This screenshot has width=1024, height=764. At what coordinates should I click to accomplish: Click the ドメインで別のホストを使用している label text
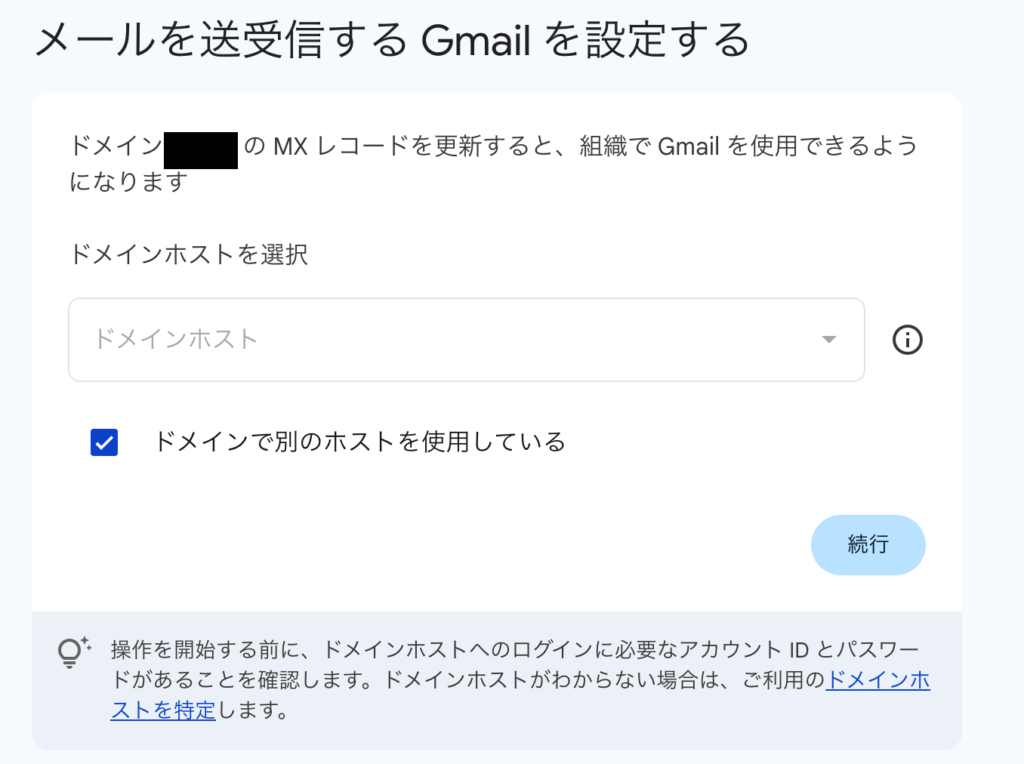click(359, 441)
